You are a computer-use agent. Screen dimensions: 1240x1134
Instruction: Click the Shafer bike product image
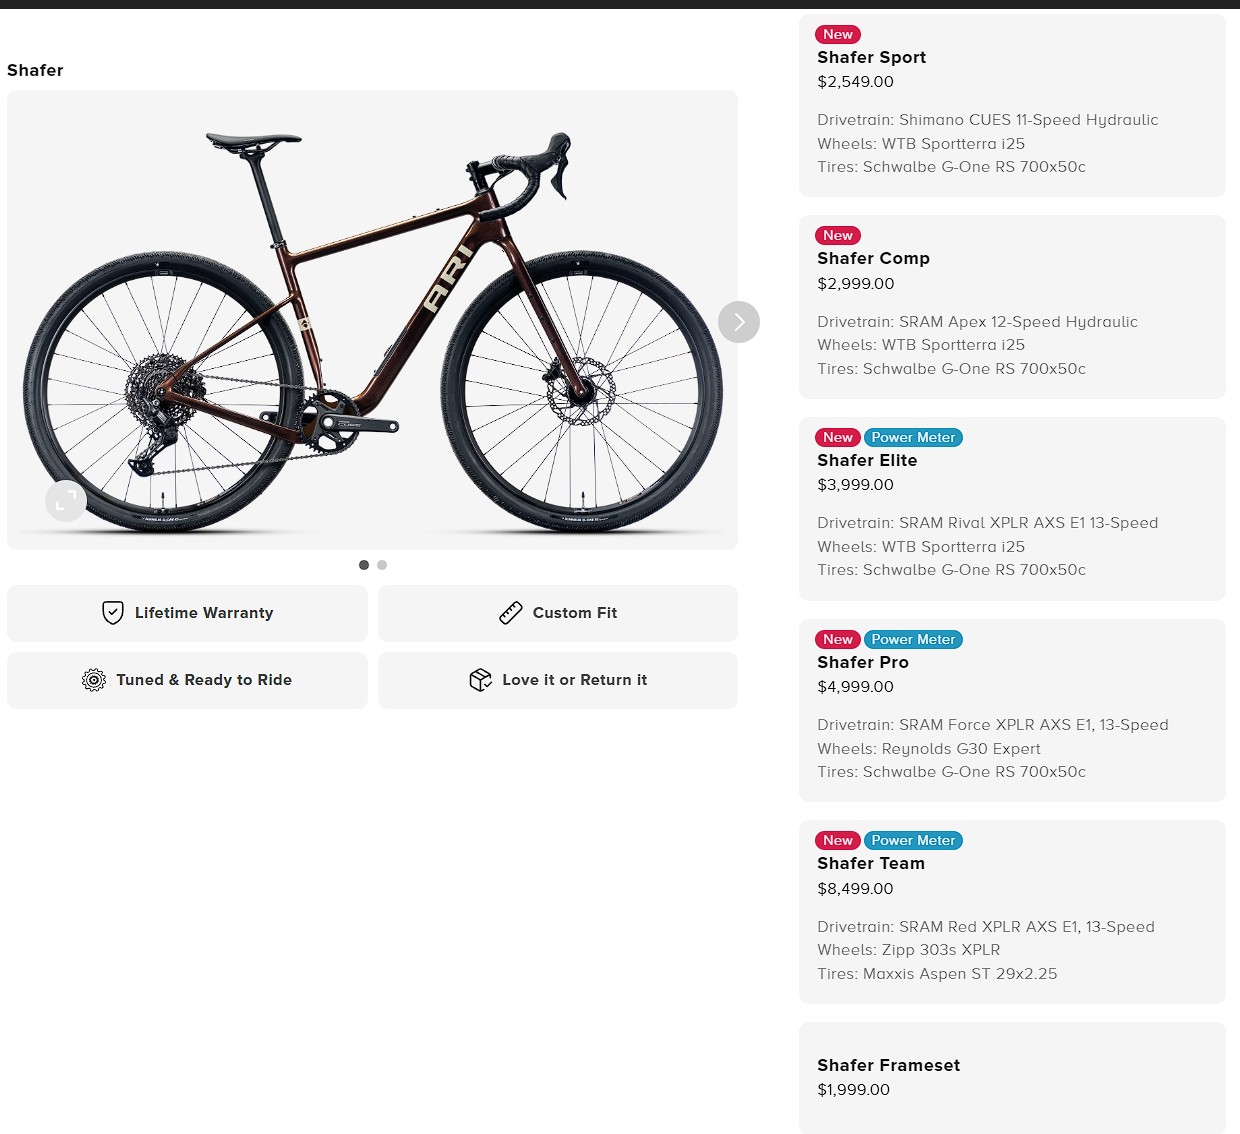coord(372,320)
